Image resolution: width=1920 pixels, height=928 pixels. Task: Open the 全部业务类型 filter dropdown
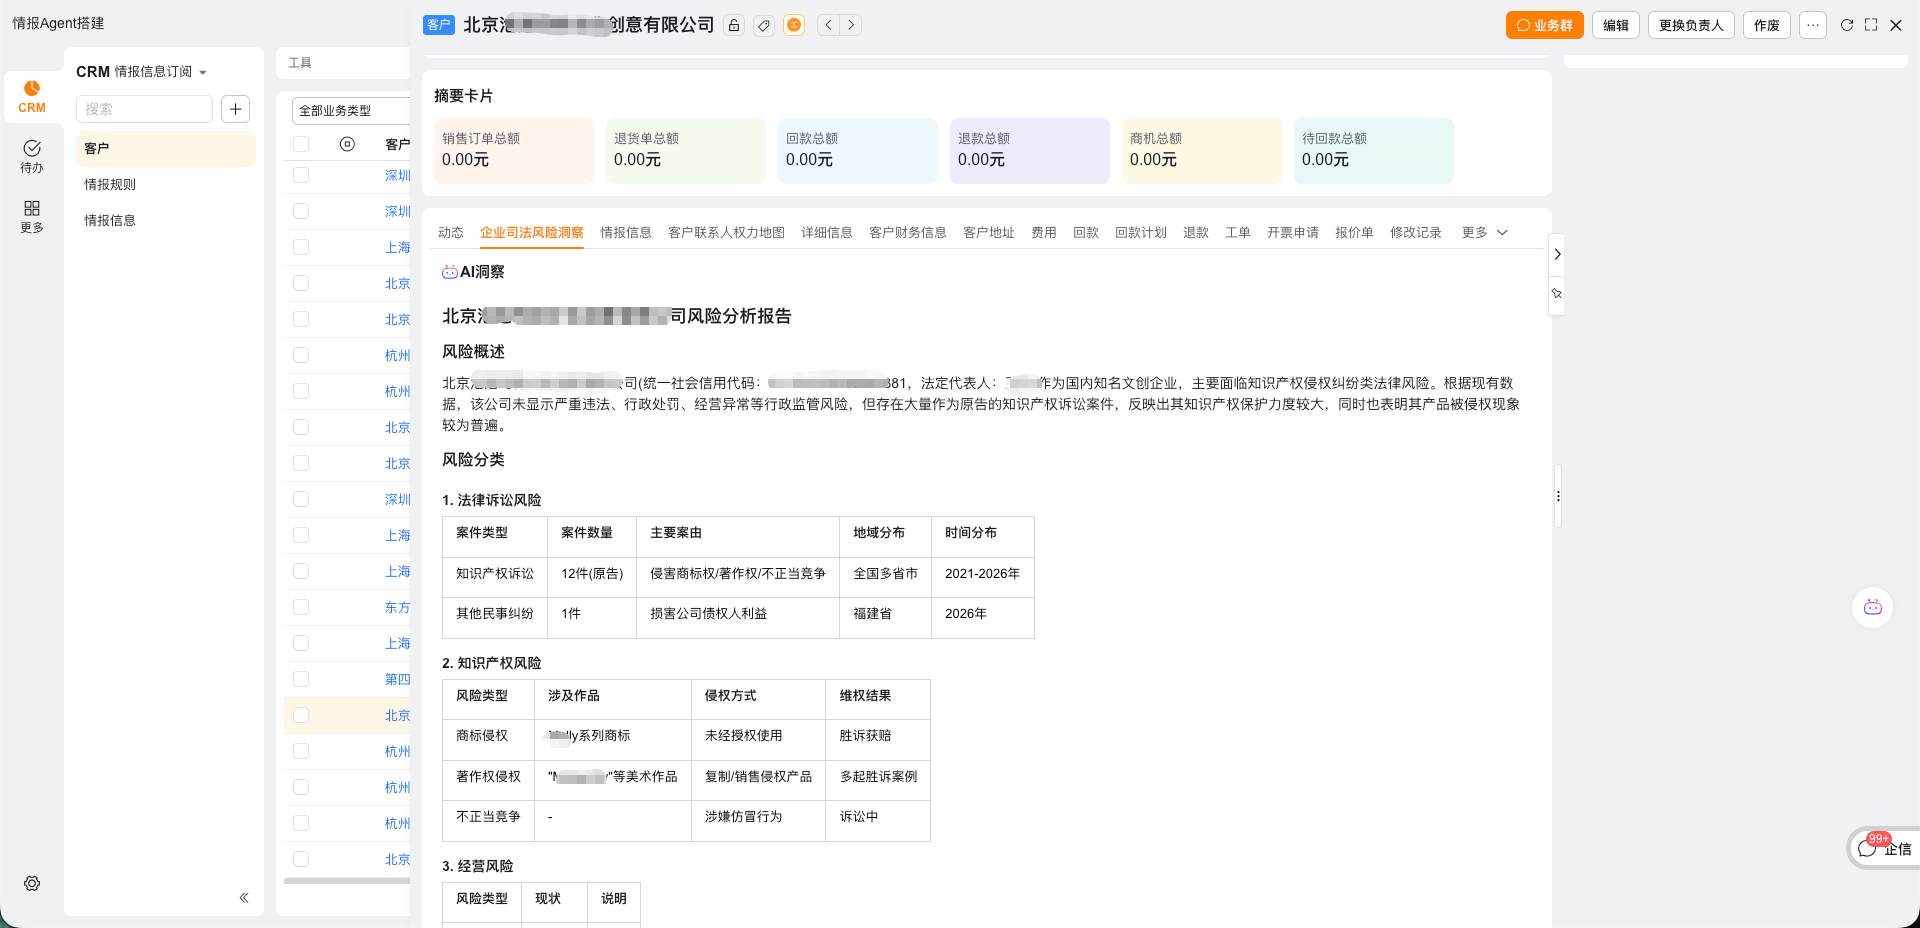tap(350, 110)
